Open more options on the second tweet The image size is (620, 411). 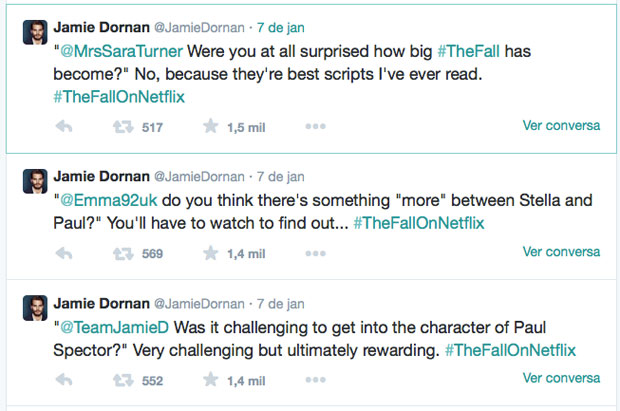tap(315, 254)
